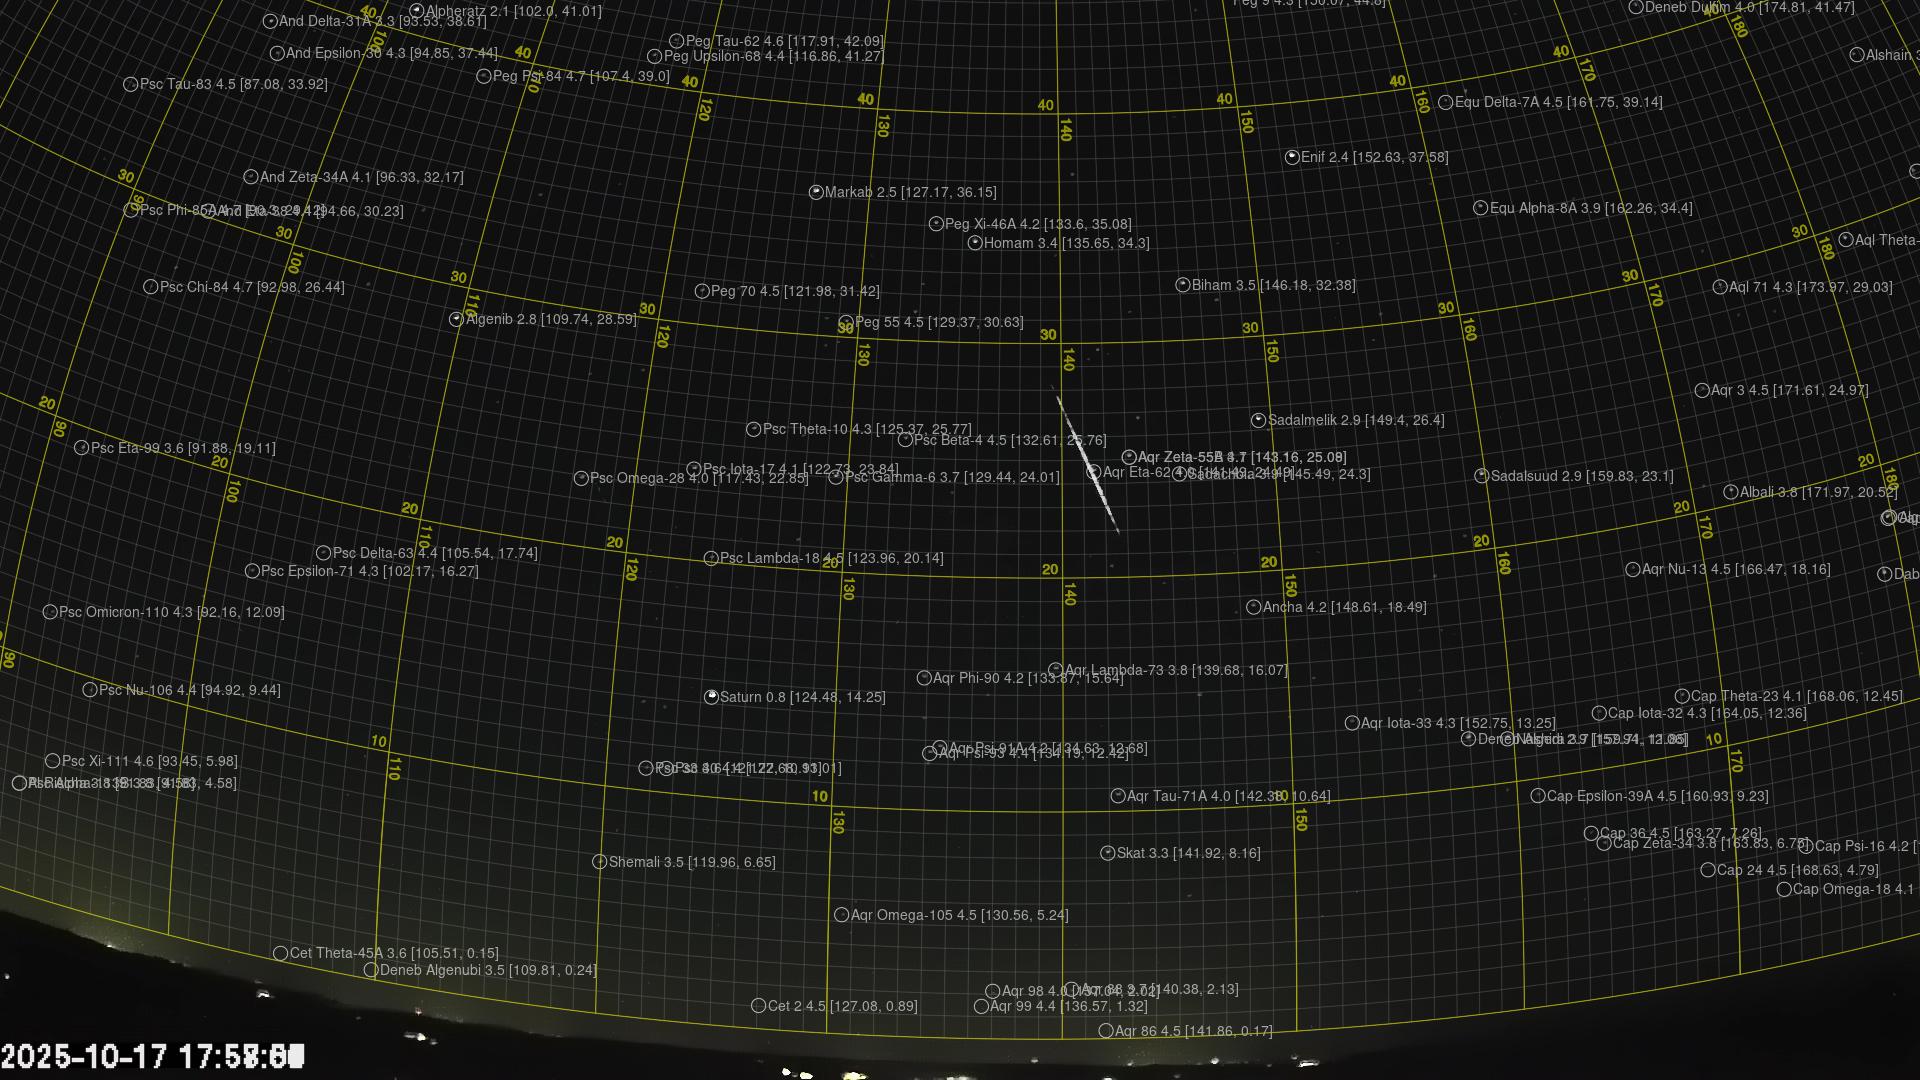Image resolution: width=1920 pixels, height=1080 pixels.
Task: Select the Markab star marker circle
Action: pos(816,192)
